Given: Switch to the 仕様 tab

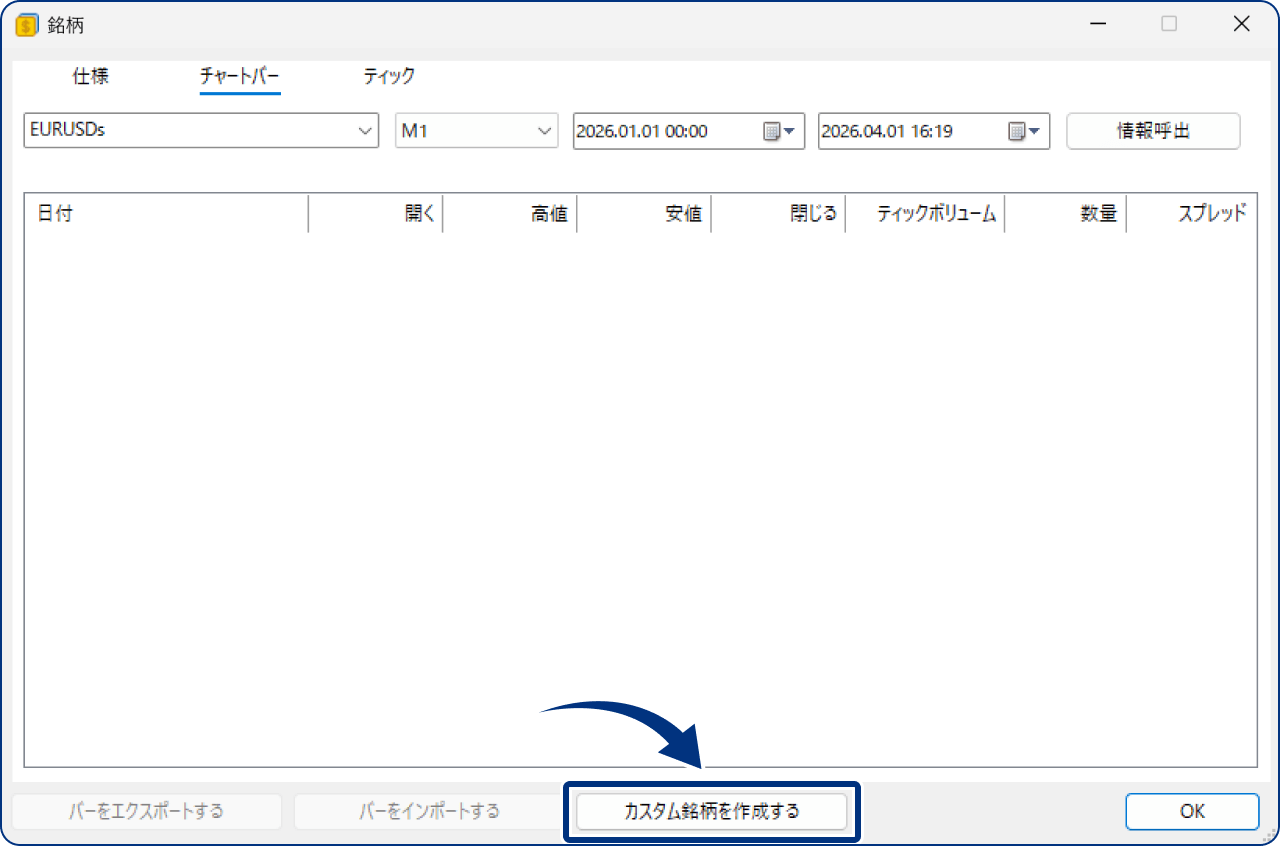Looking at the screenshot, I should tap(89, 76).
